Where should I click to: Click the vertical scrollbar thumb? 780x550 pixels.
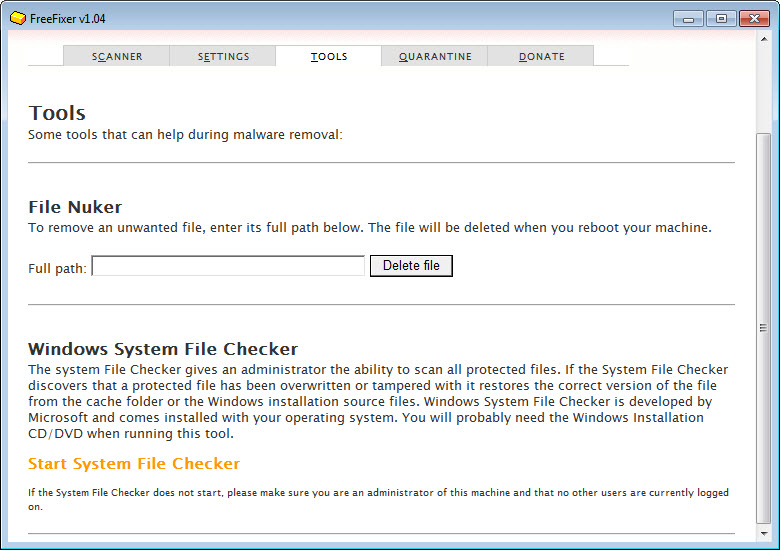[x=764, y=328]
